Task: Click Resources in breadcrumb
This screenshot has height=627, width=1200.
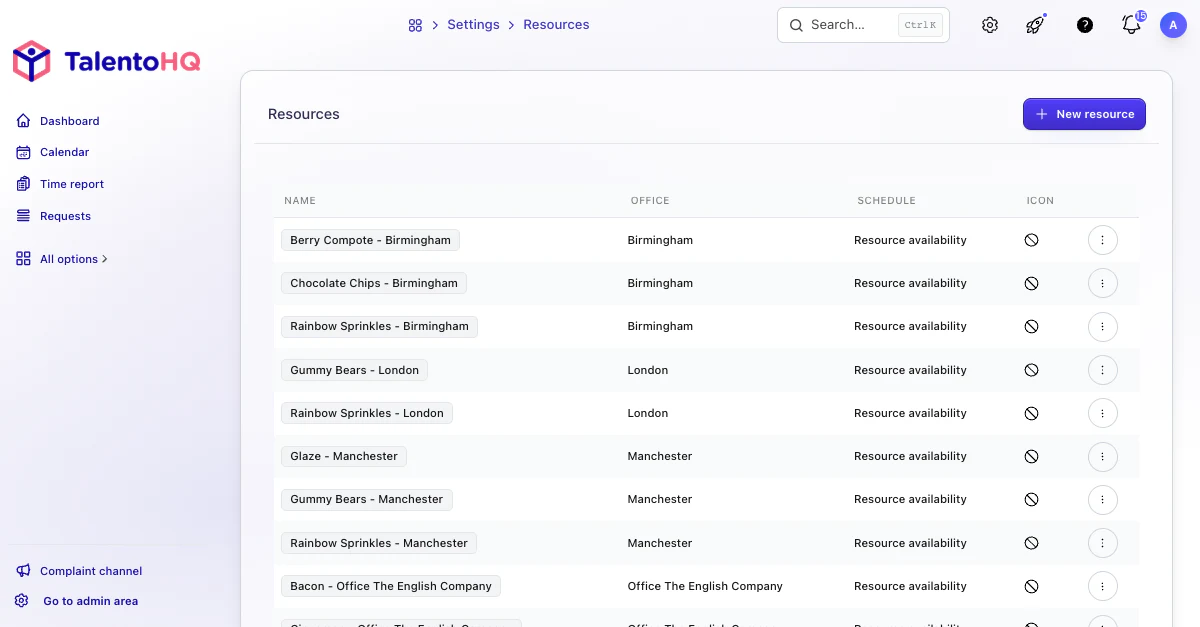Action: coord(556,25)
